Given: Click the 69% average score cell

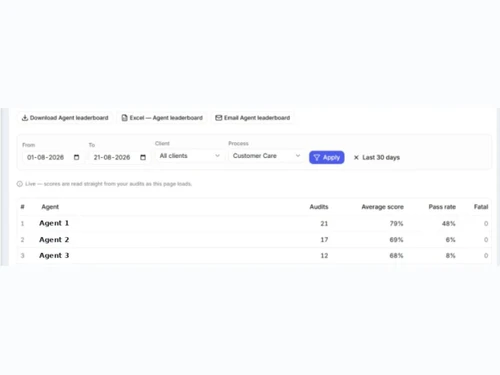Looking at the screenshot, I should click(x=396, y=240).
